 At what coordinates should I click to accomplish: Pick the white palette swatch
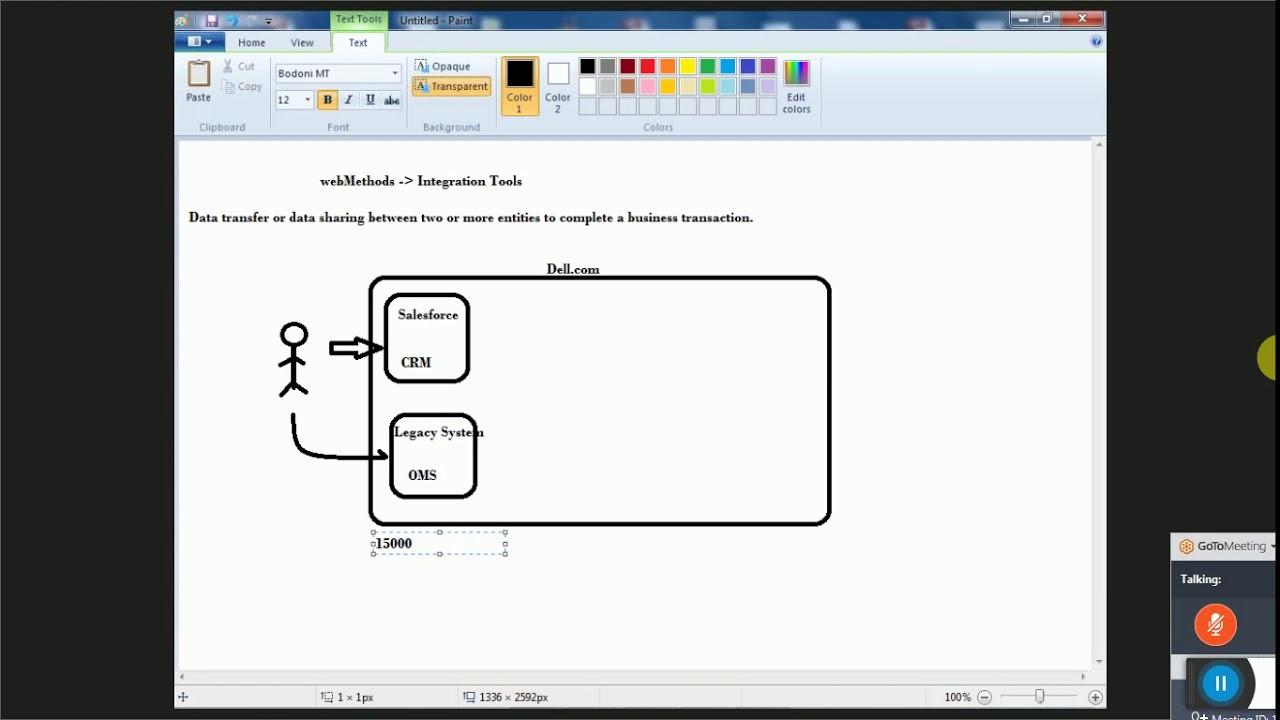(x=588, y=87)
